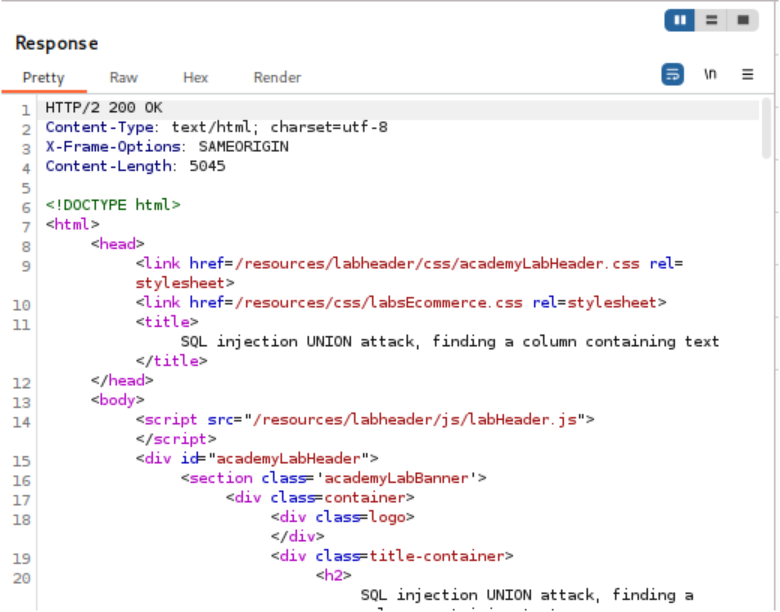Image resolution: width=780 pixels, height=612 pixels.
Task: Select the Pretty tab
Action: [43, 77]
